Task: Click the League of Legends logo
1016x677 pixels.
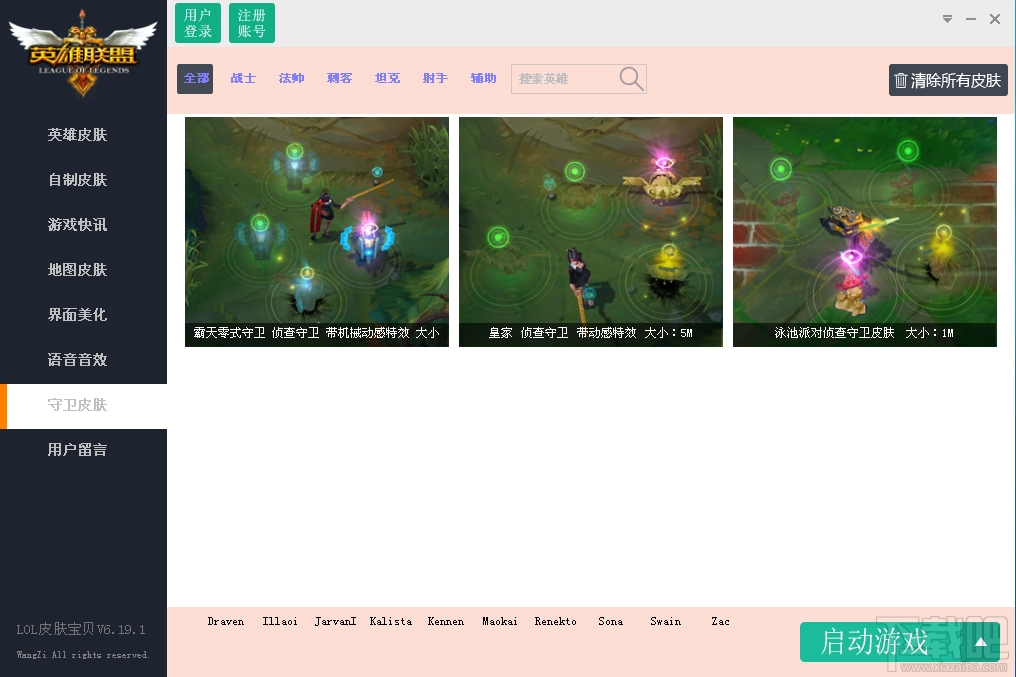Action: (x=83, y=52)
